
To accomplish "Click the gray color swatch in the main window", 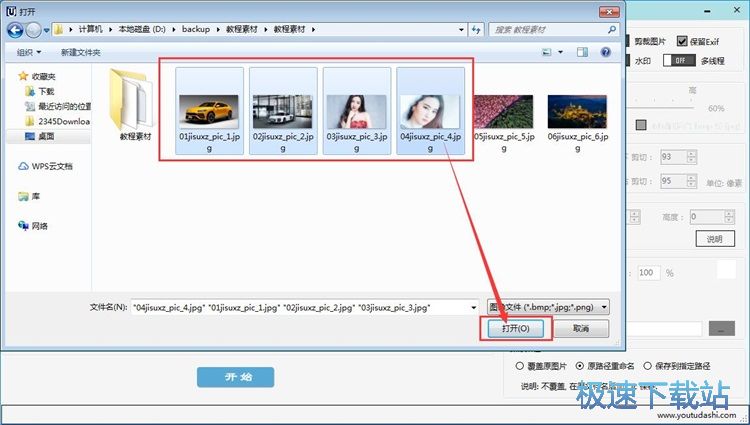I will (x=641, y=125).
